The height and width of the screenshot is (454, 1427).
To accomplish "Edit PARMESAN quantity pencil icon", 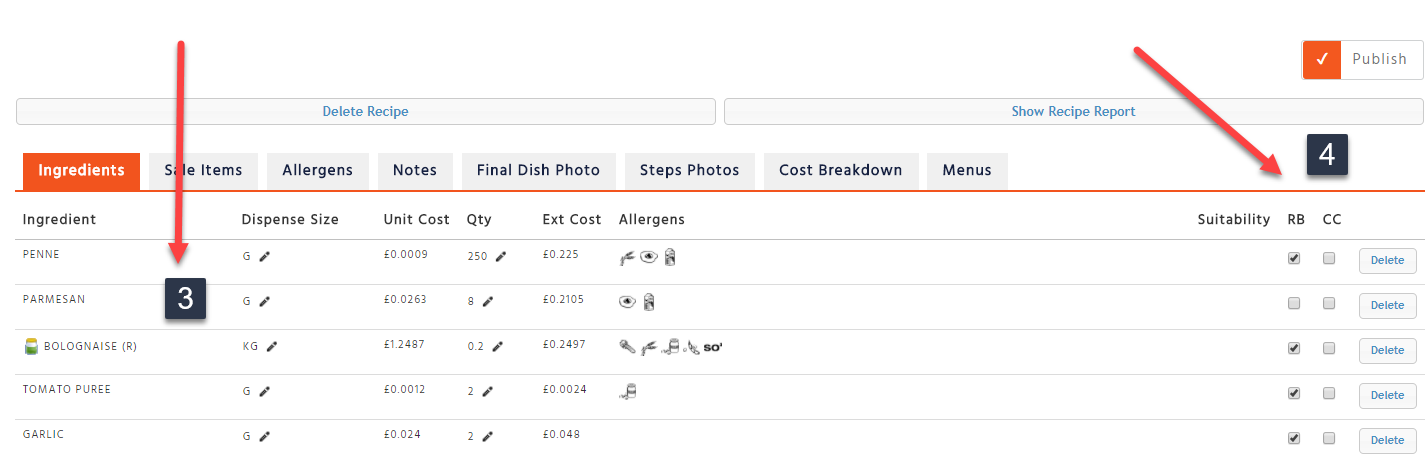I will tap(488, 301).
